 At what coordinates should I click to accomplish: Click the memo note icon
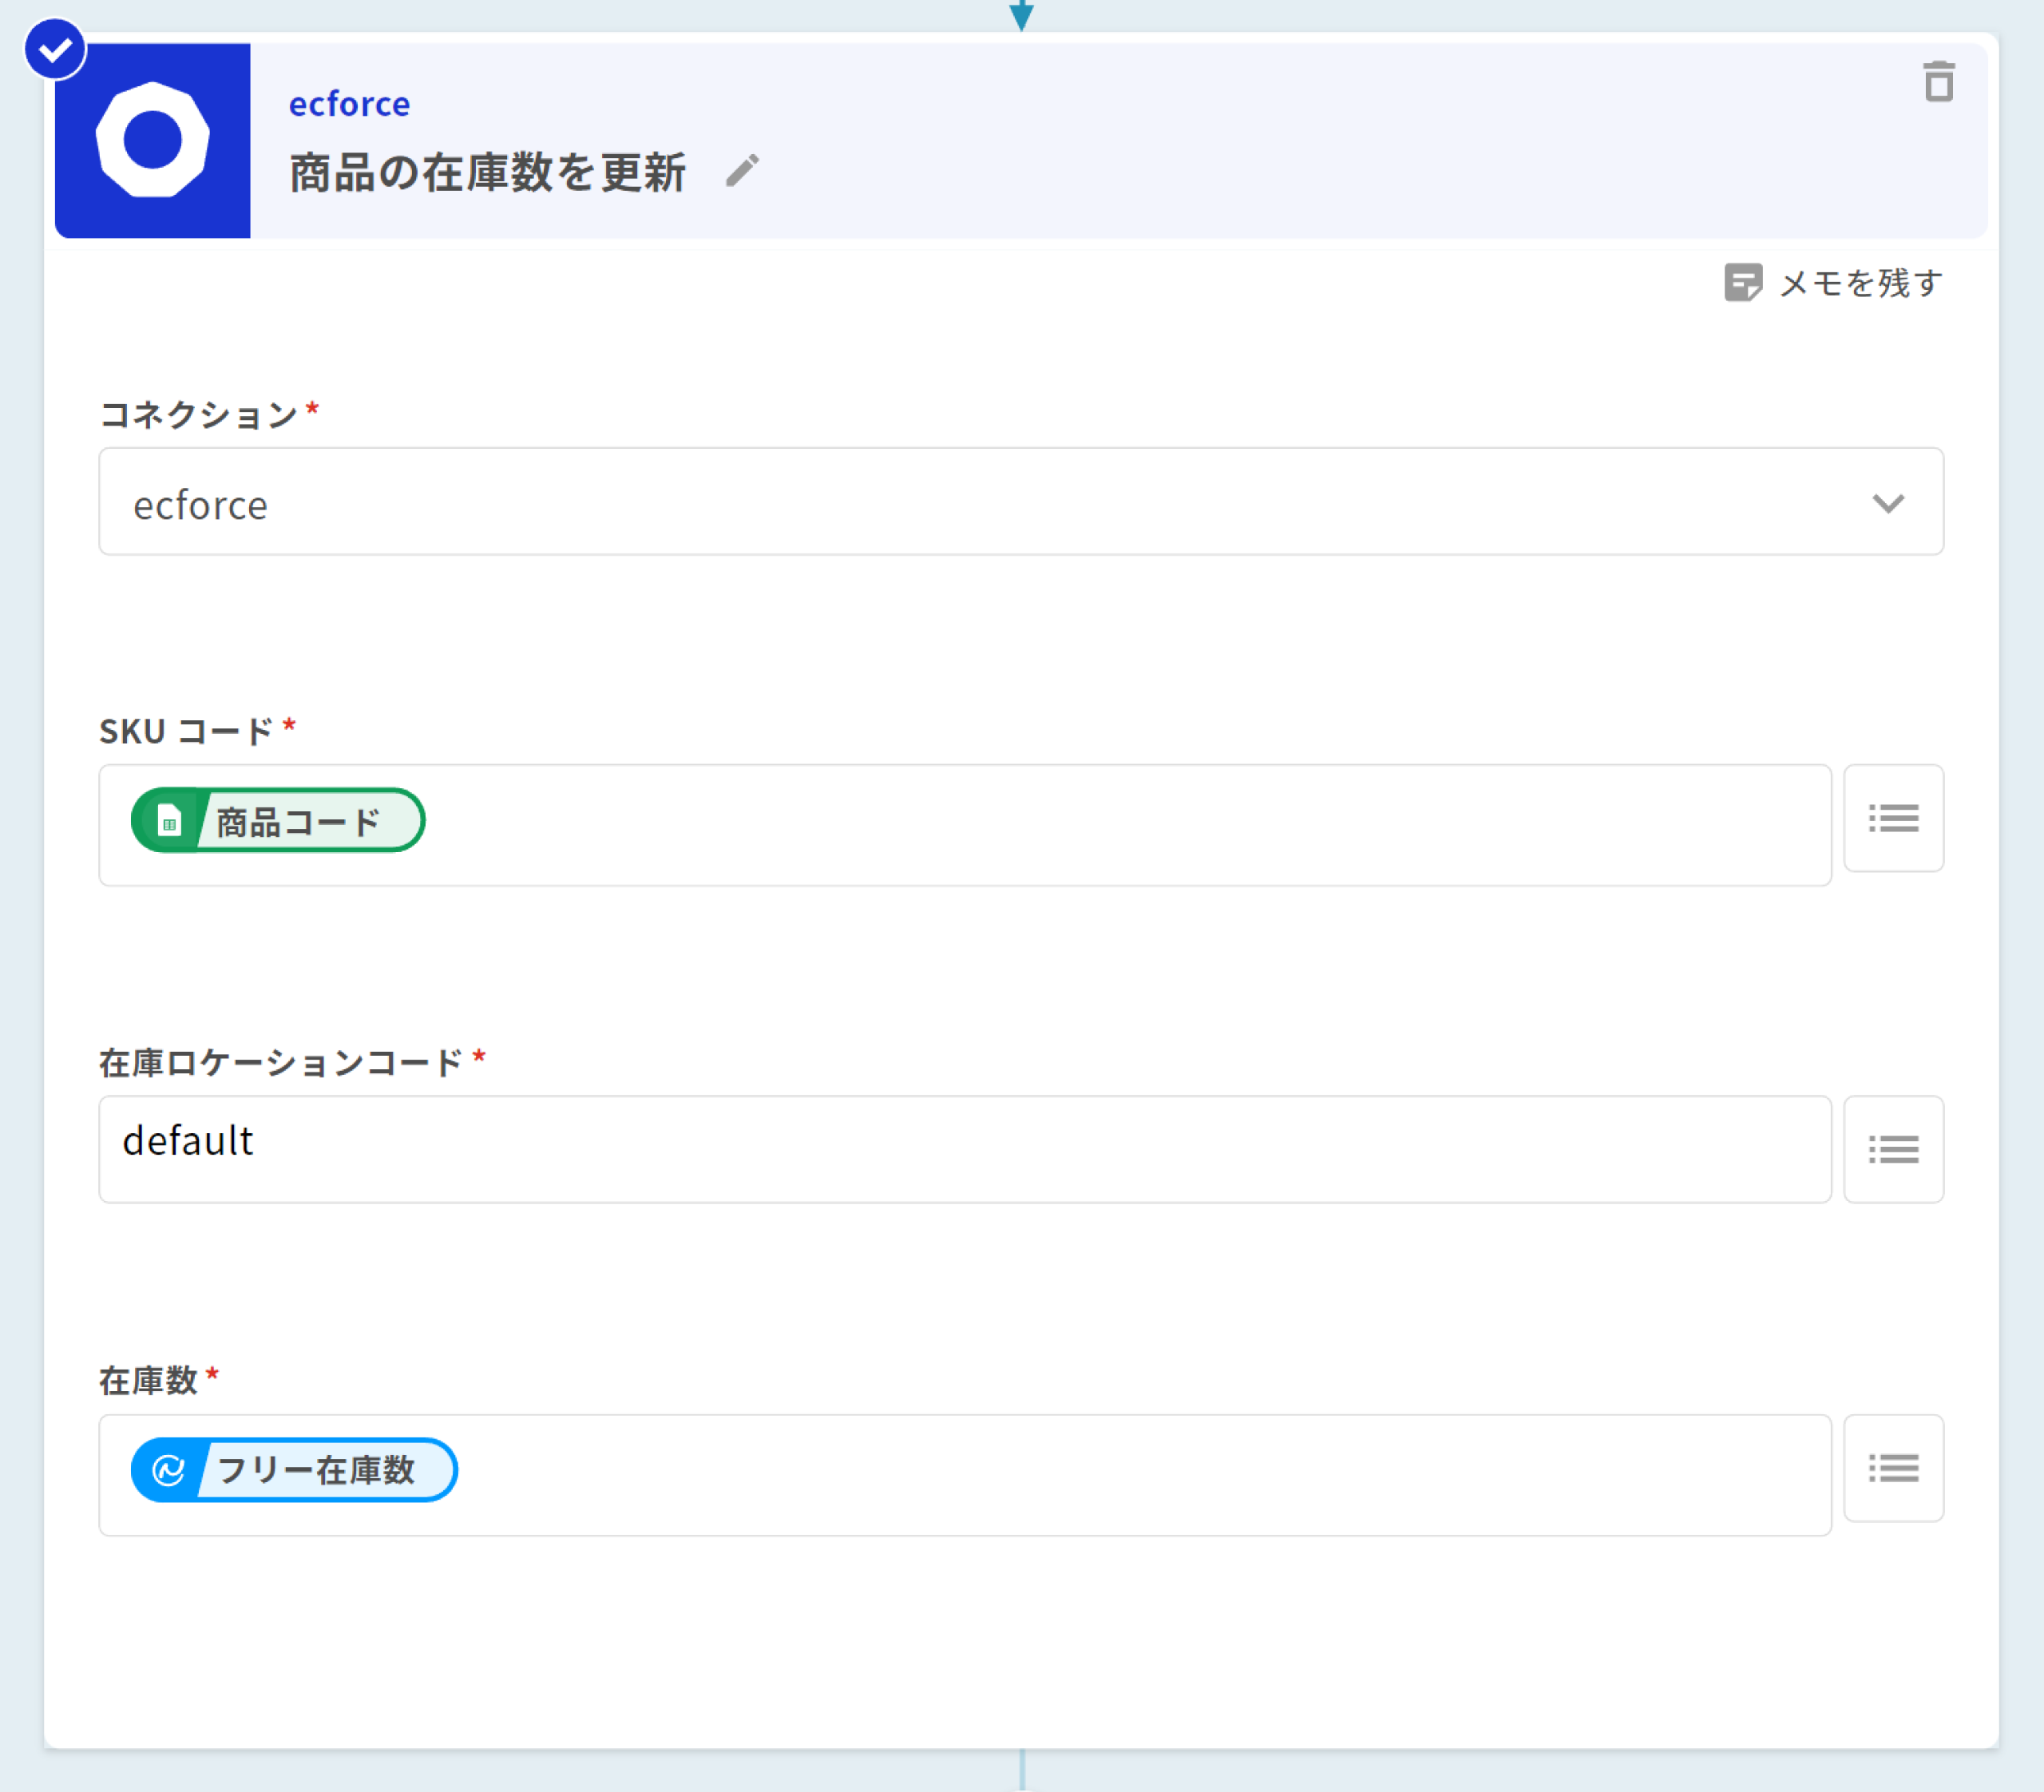click(x=1742, y=283)
